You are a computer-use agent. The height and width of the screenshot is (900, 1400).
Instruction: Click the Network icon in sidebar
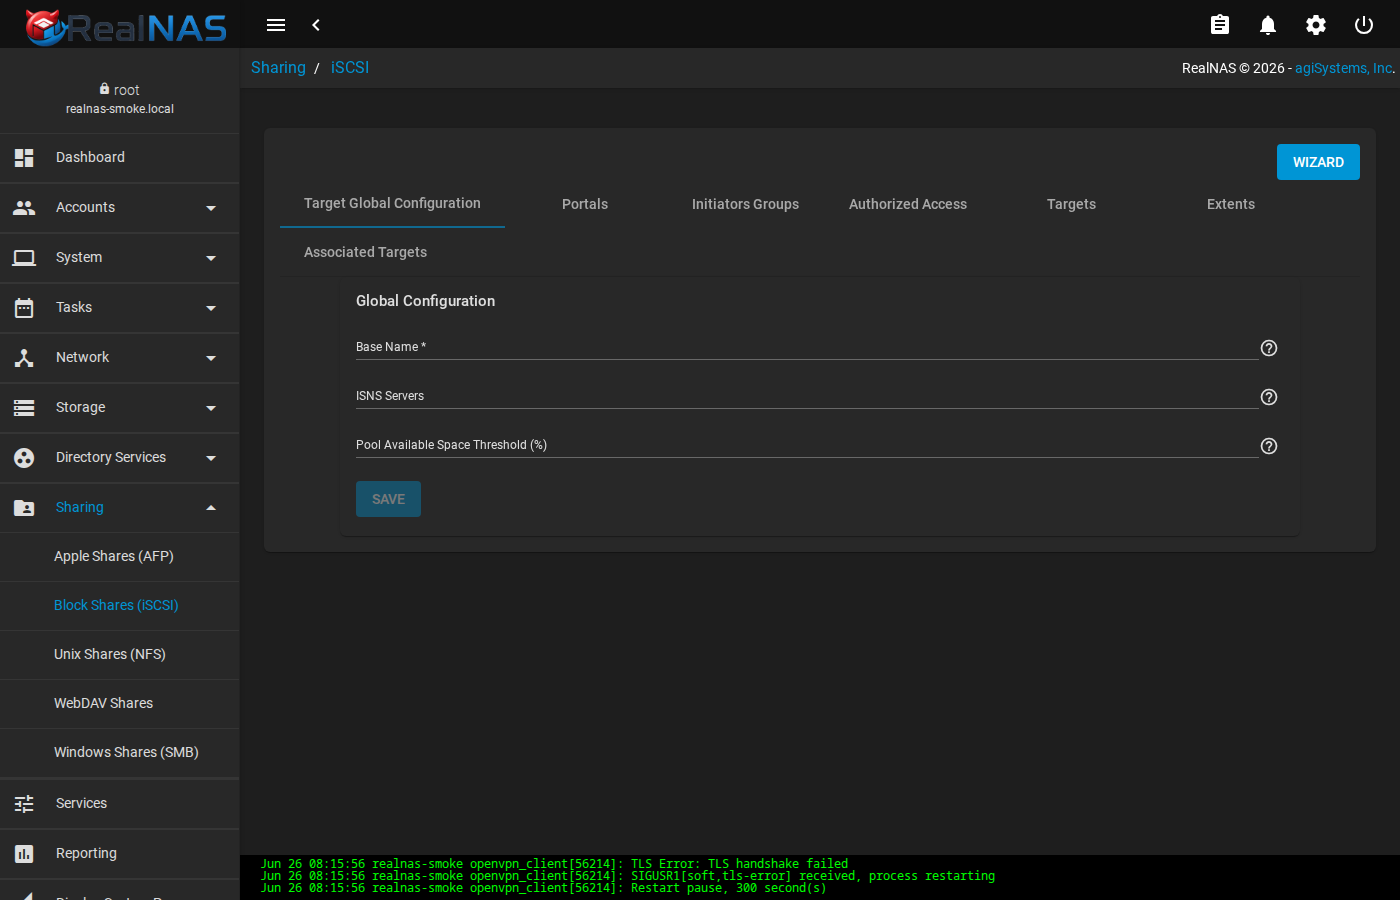(24, 357)
